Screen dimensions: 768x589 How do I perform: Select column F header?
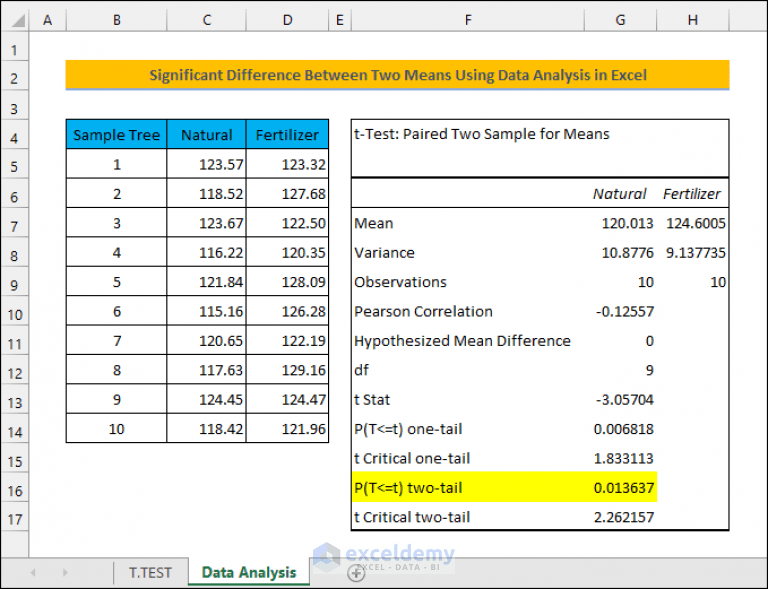click(468, 20)
